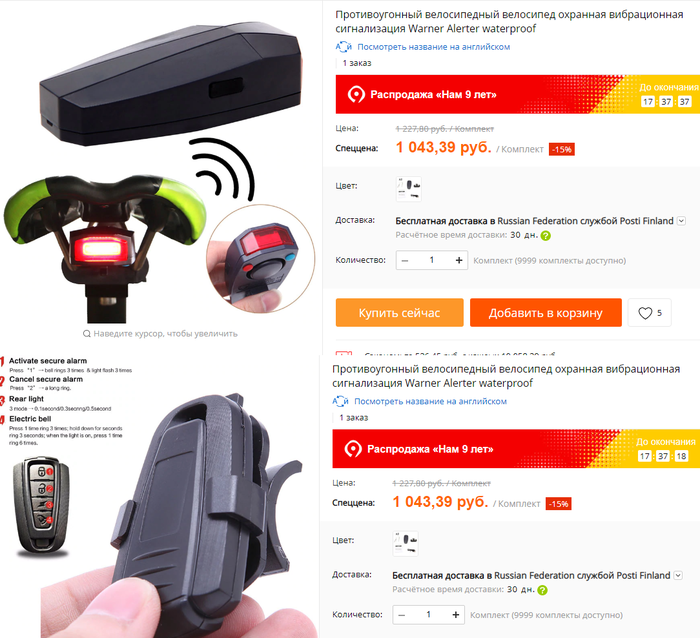Click the sale pin icon in the bottom red banner

coord(353,449)
